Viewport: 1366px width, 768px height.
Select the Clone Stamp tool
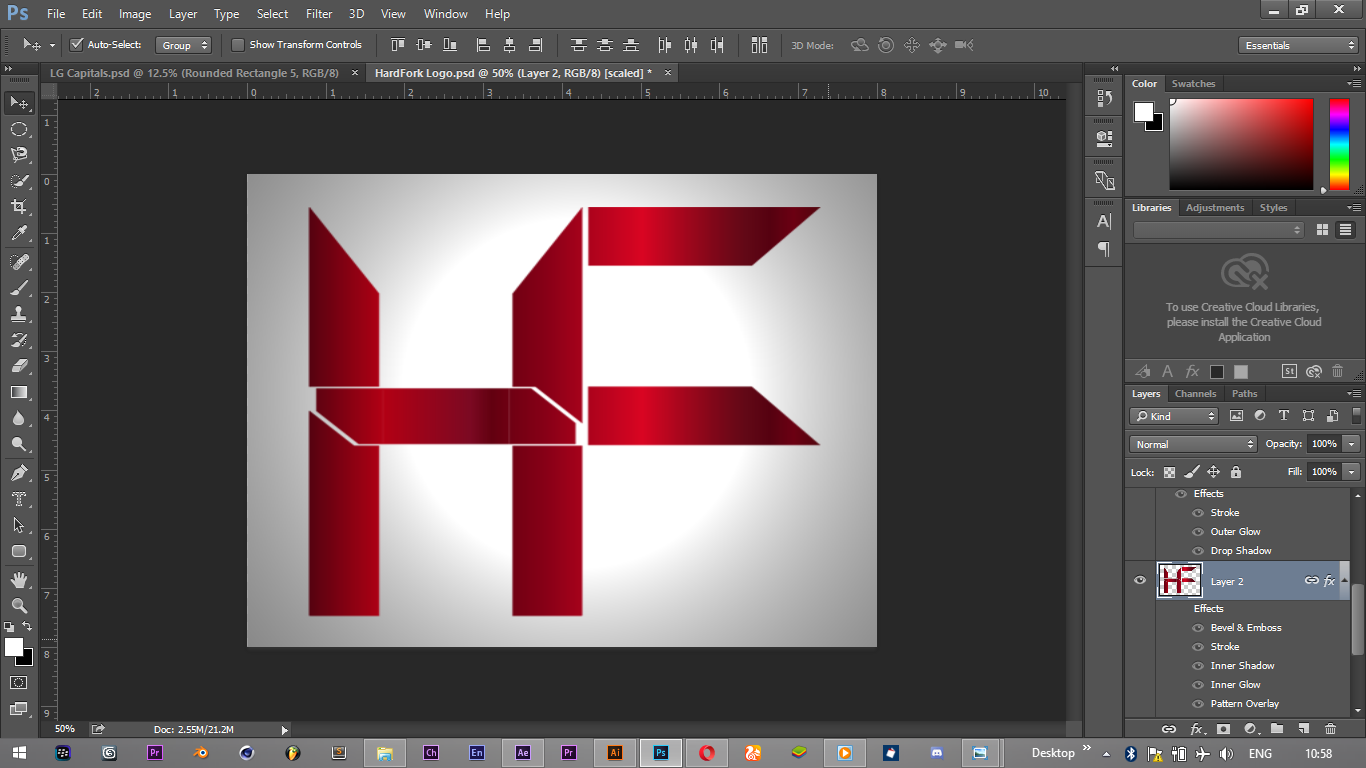(19, 314)
